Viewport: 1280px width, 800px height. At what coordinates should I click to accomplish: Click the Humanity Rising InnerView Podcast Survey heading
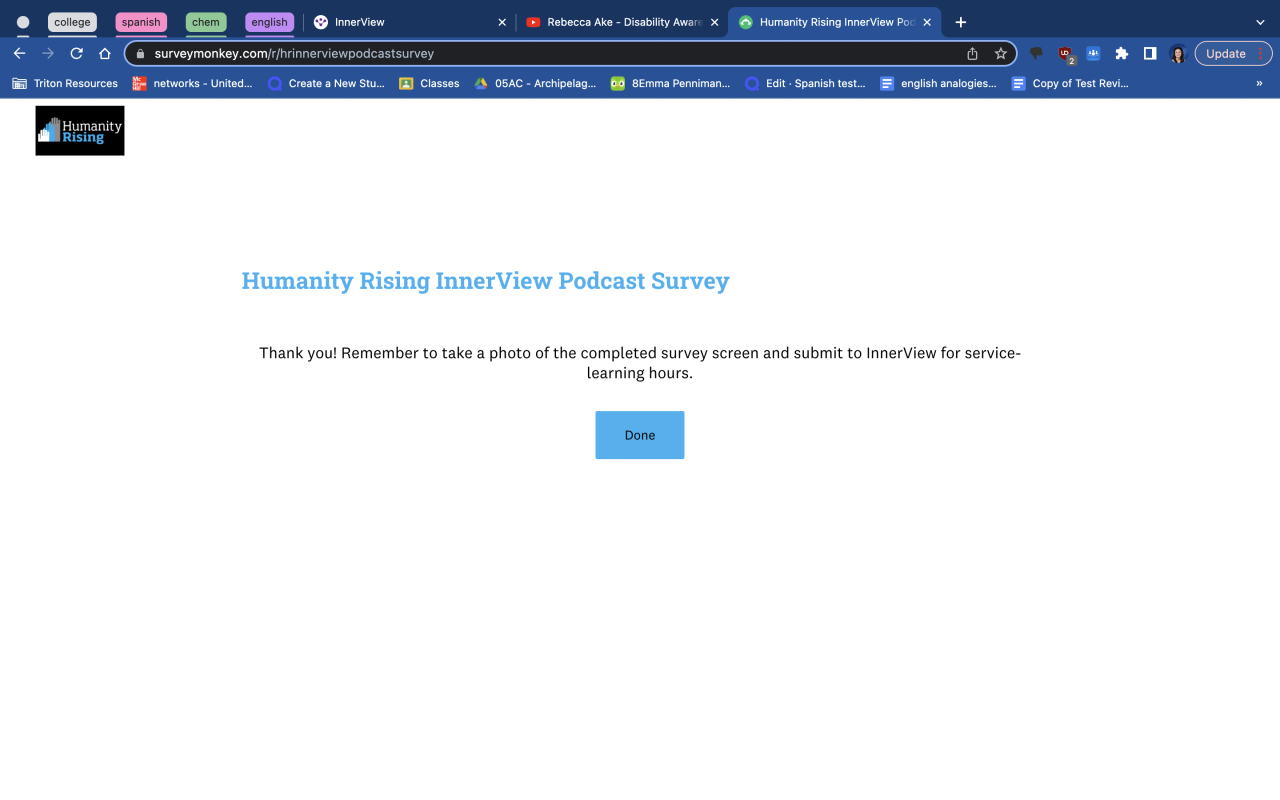coord(485,281)
